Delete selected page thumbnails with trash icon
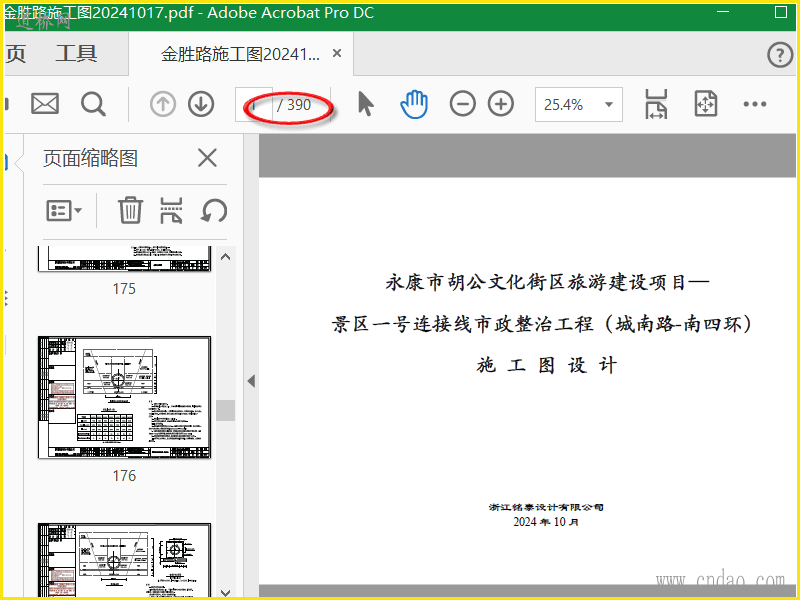This screenshot has width=800, height=600. 130,210
